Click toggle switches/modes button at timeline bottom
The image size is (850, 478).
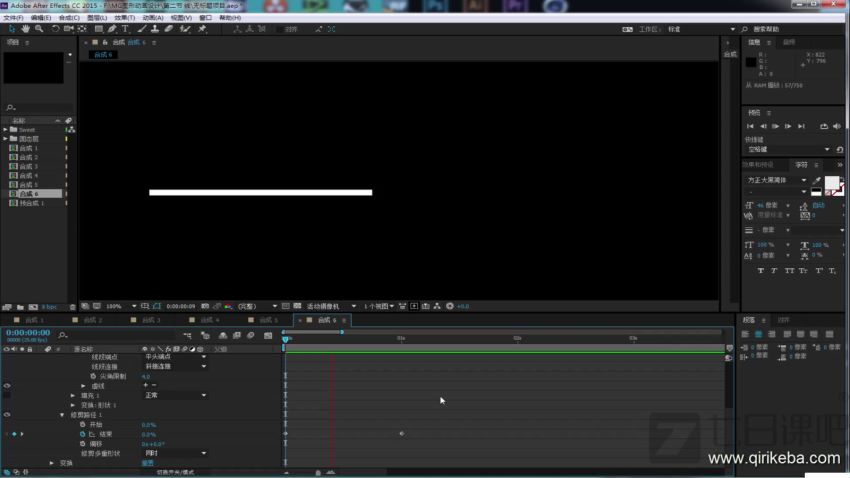coord(176,473)
